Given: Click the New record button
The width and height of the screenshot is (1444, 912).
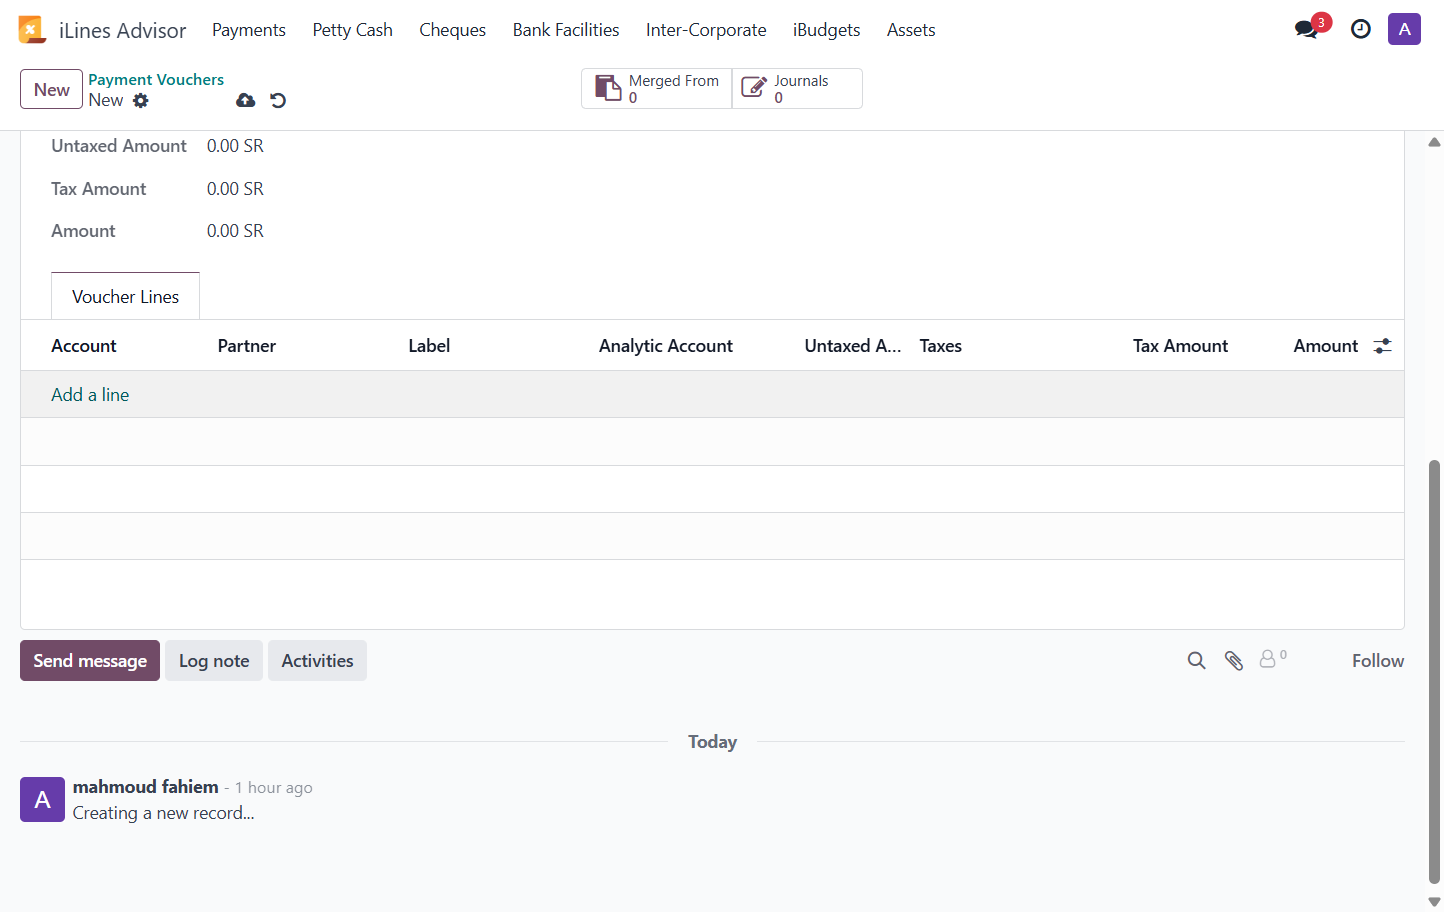Looking at the screenshot, I should (x=52, y=89).
